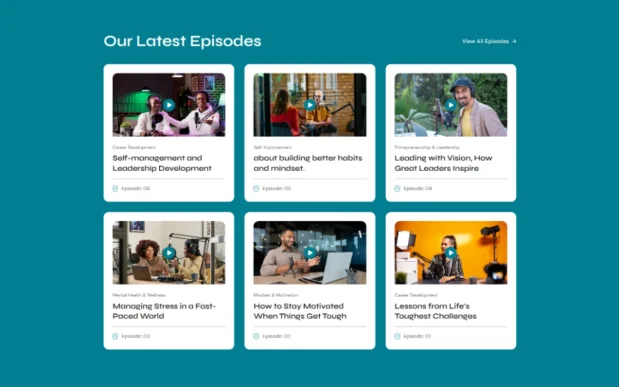The image size is (619, 387).
Task: Play the building better habits episode video
Action: pyautogui.click(x=310, y=105)
